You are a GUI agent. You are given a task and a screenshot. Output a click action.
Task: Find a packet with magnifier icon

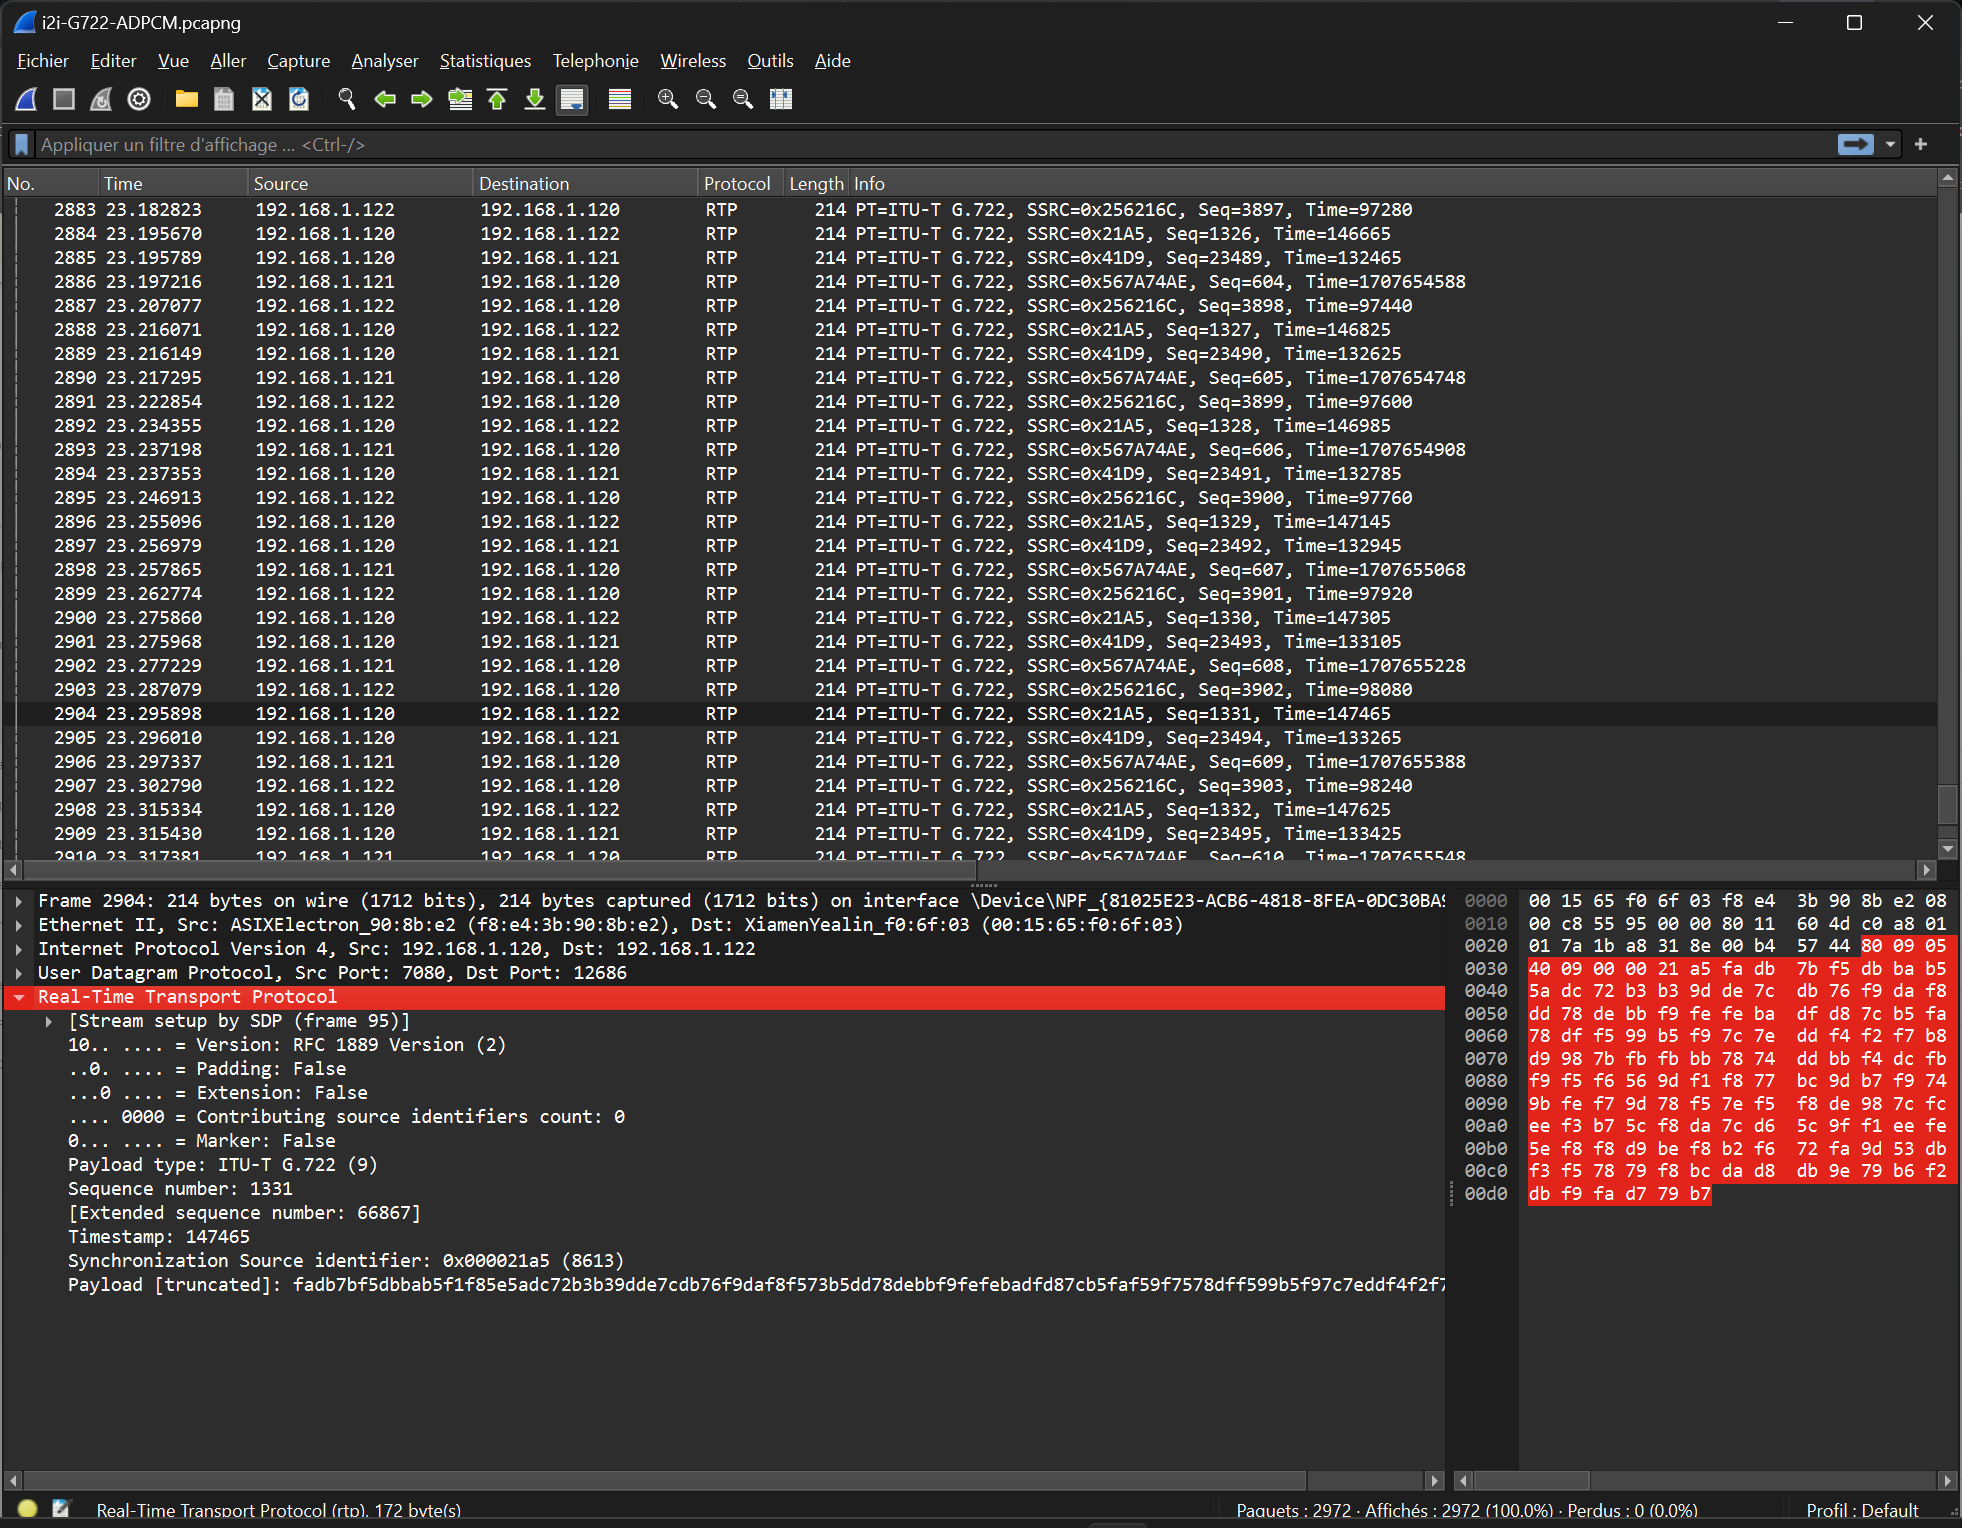click(x=346, y=99)
